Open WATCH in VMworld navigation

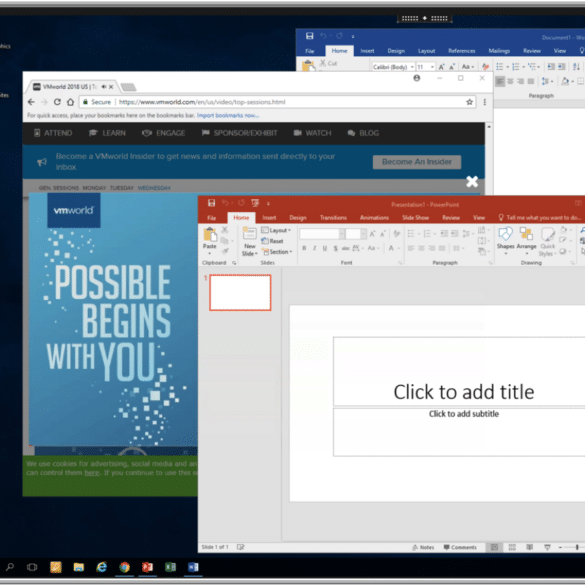pyautogui.click(x=312, y=133)
